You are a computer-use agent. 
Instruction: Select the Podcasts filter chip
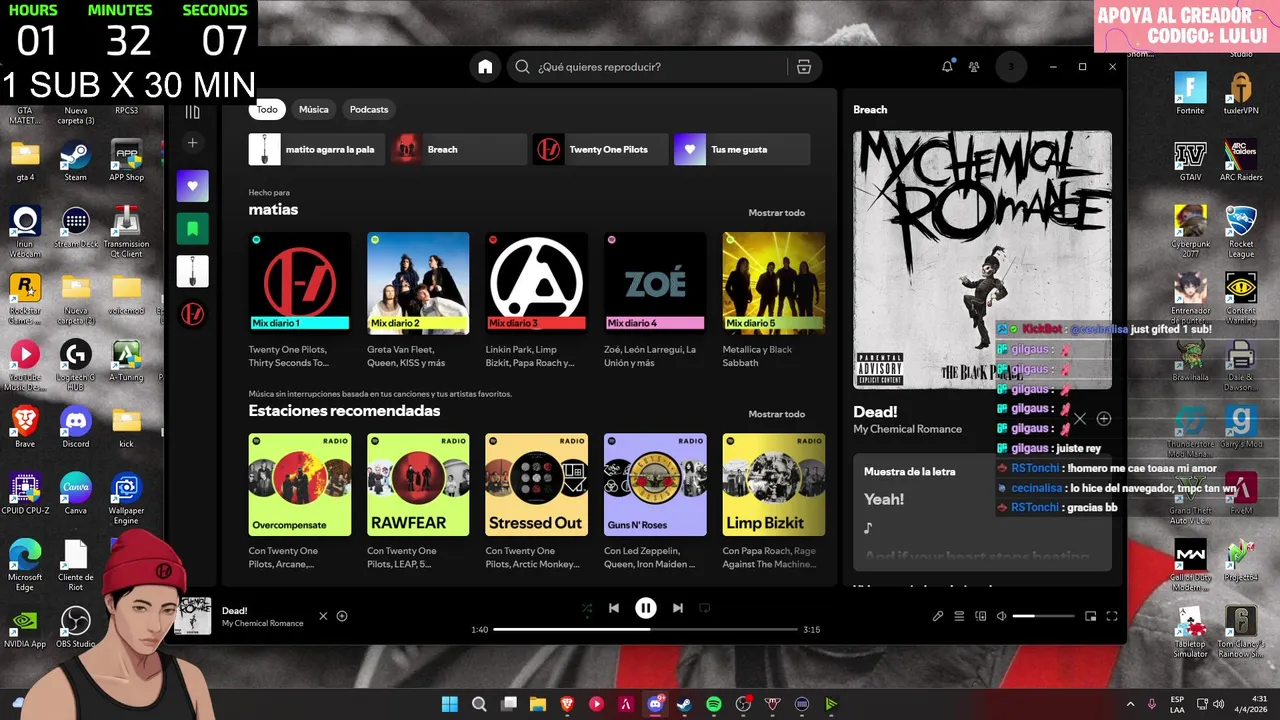pos(369,109)
